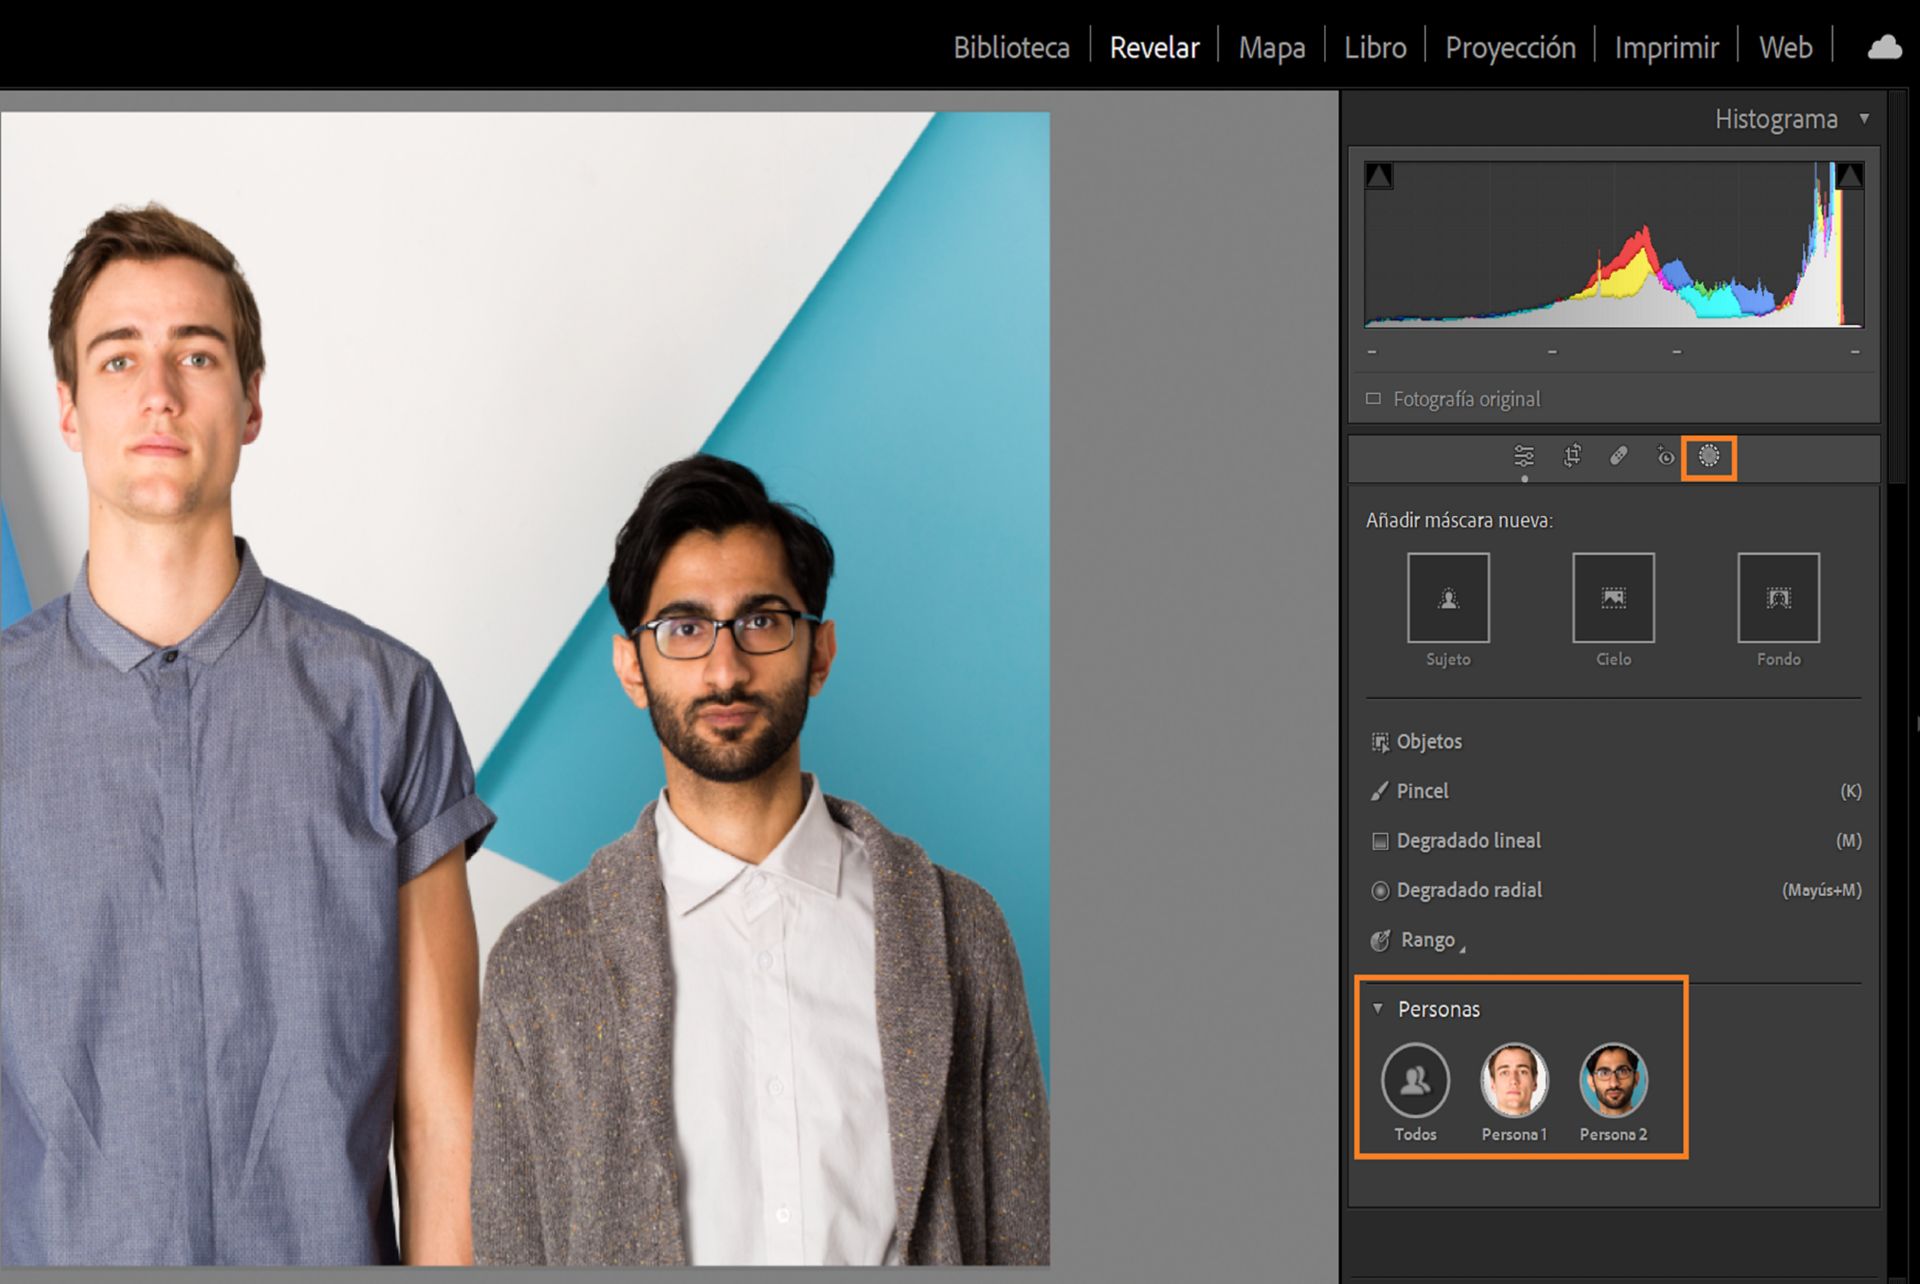1920x1284 pixels.
Task: Add a Cielo sky mask
Action: coord(1613,598)
